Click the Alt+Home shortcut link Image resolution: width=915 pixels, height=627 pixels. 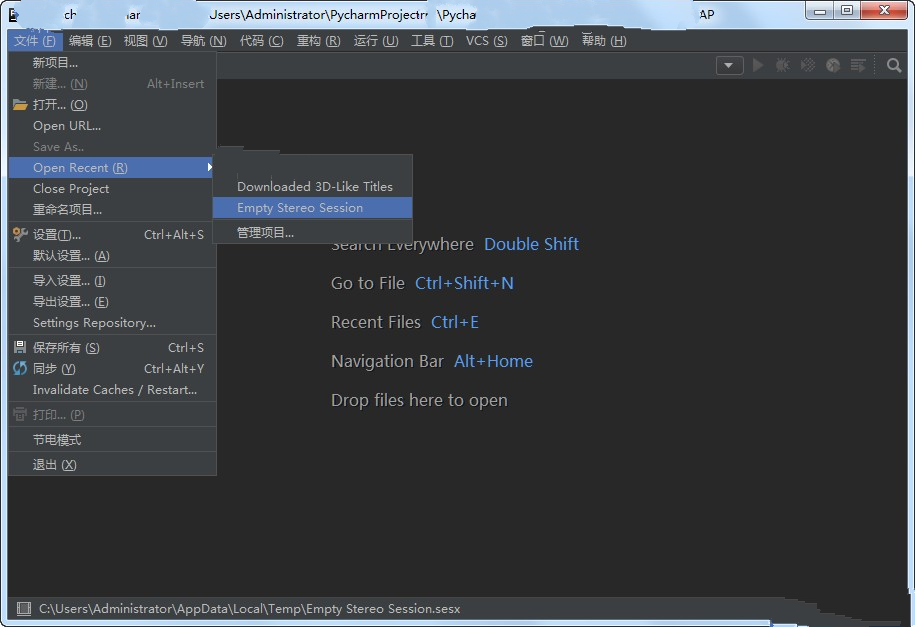tap(494, 361)
